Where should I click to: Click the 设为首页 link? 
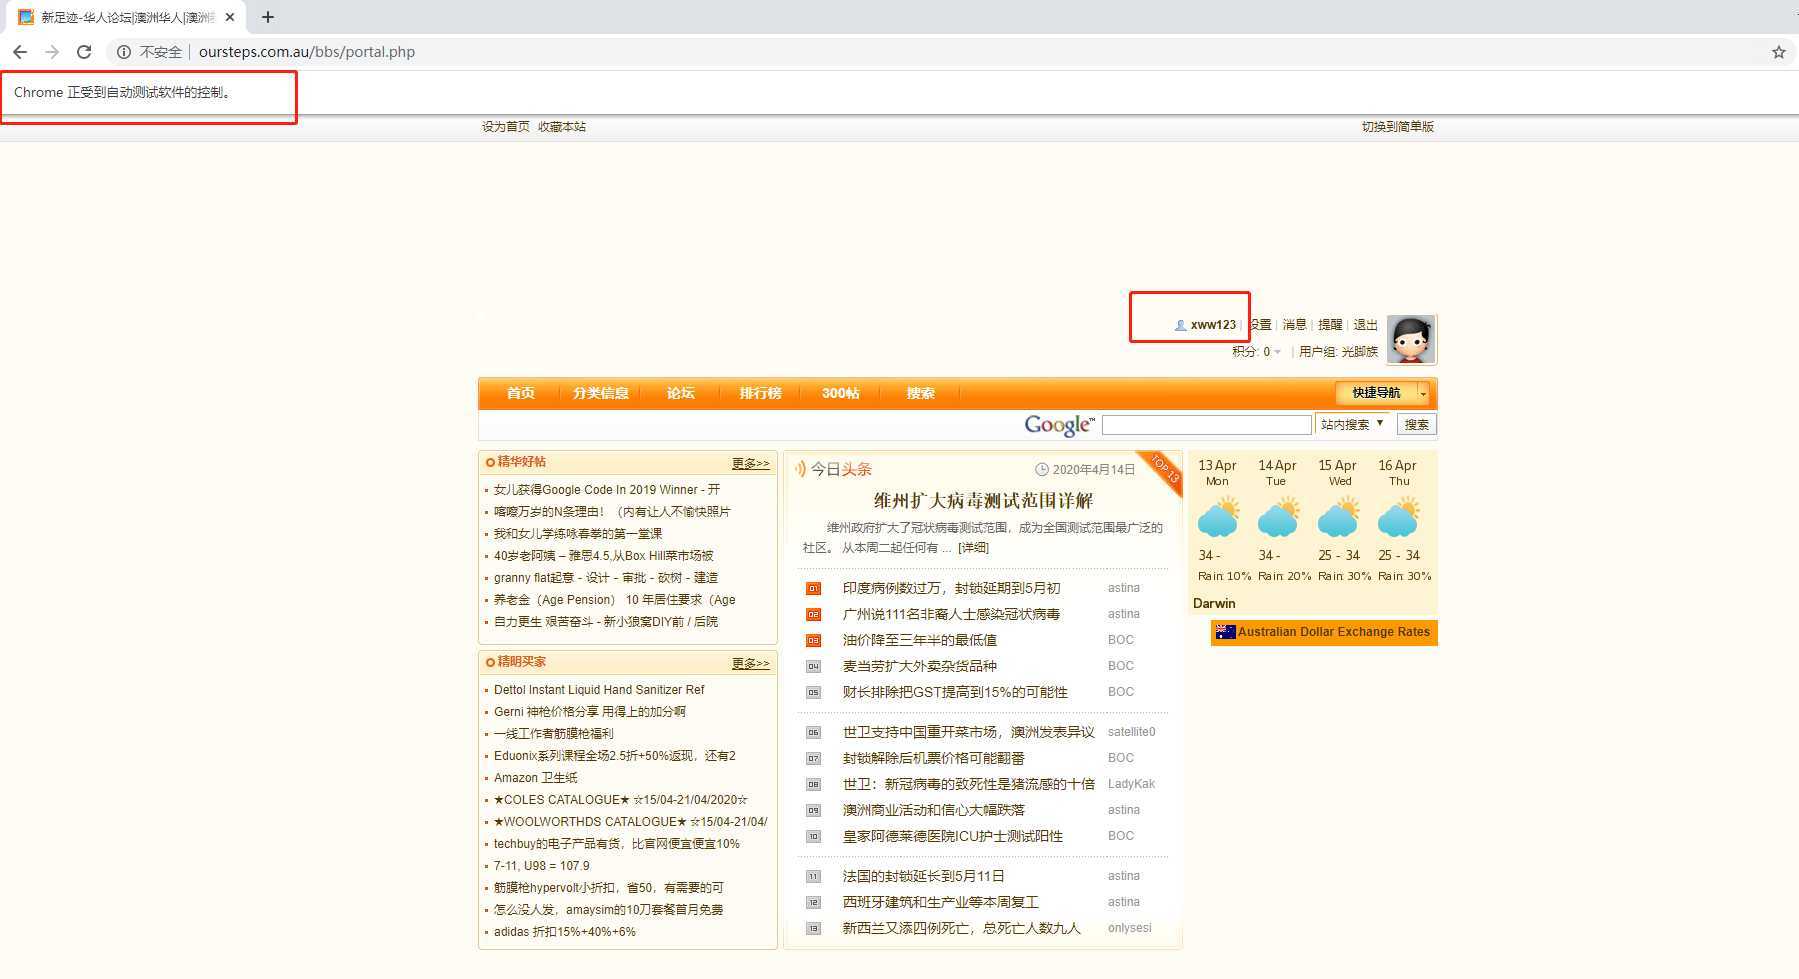coord(505,127)
